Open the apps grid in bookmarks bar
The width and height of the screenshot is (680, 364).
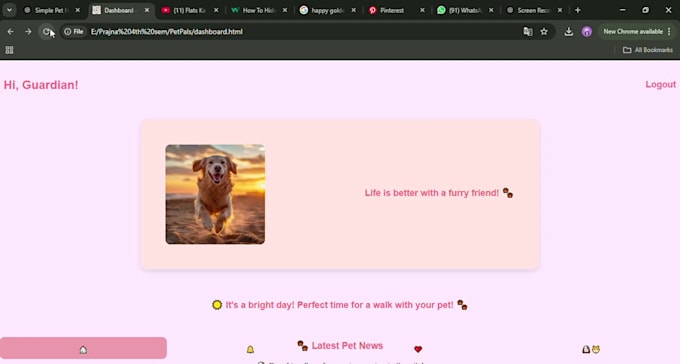click(x=9, y=50)
